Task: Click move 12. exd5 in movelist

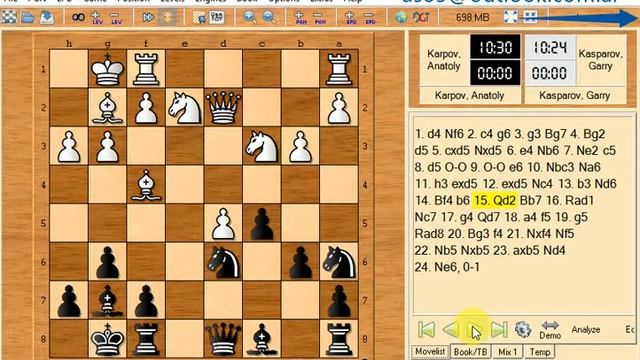Action: tap(506, 184)
